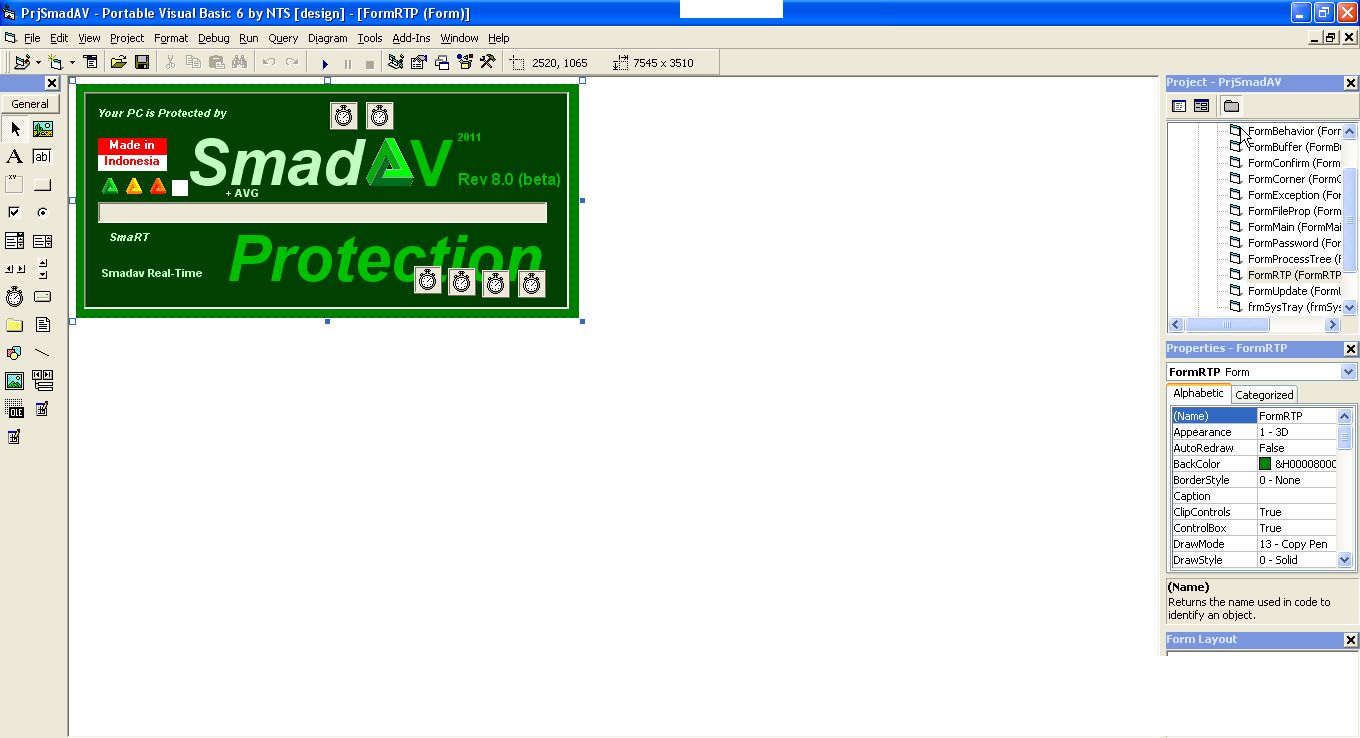Switch to the Alphabetic properties tab
This screenshot has width=1360, height=738.
(x=1198, y=394)
